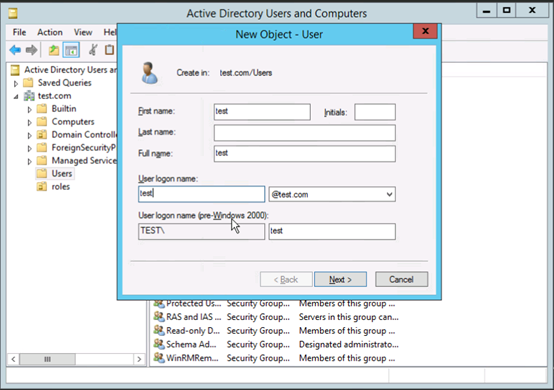The width and height of the screenshot is (554, 390).
Task: Click 'Servers in this group can...' description
Action: 349,317
